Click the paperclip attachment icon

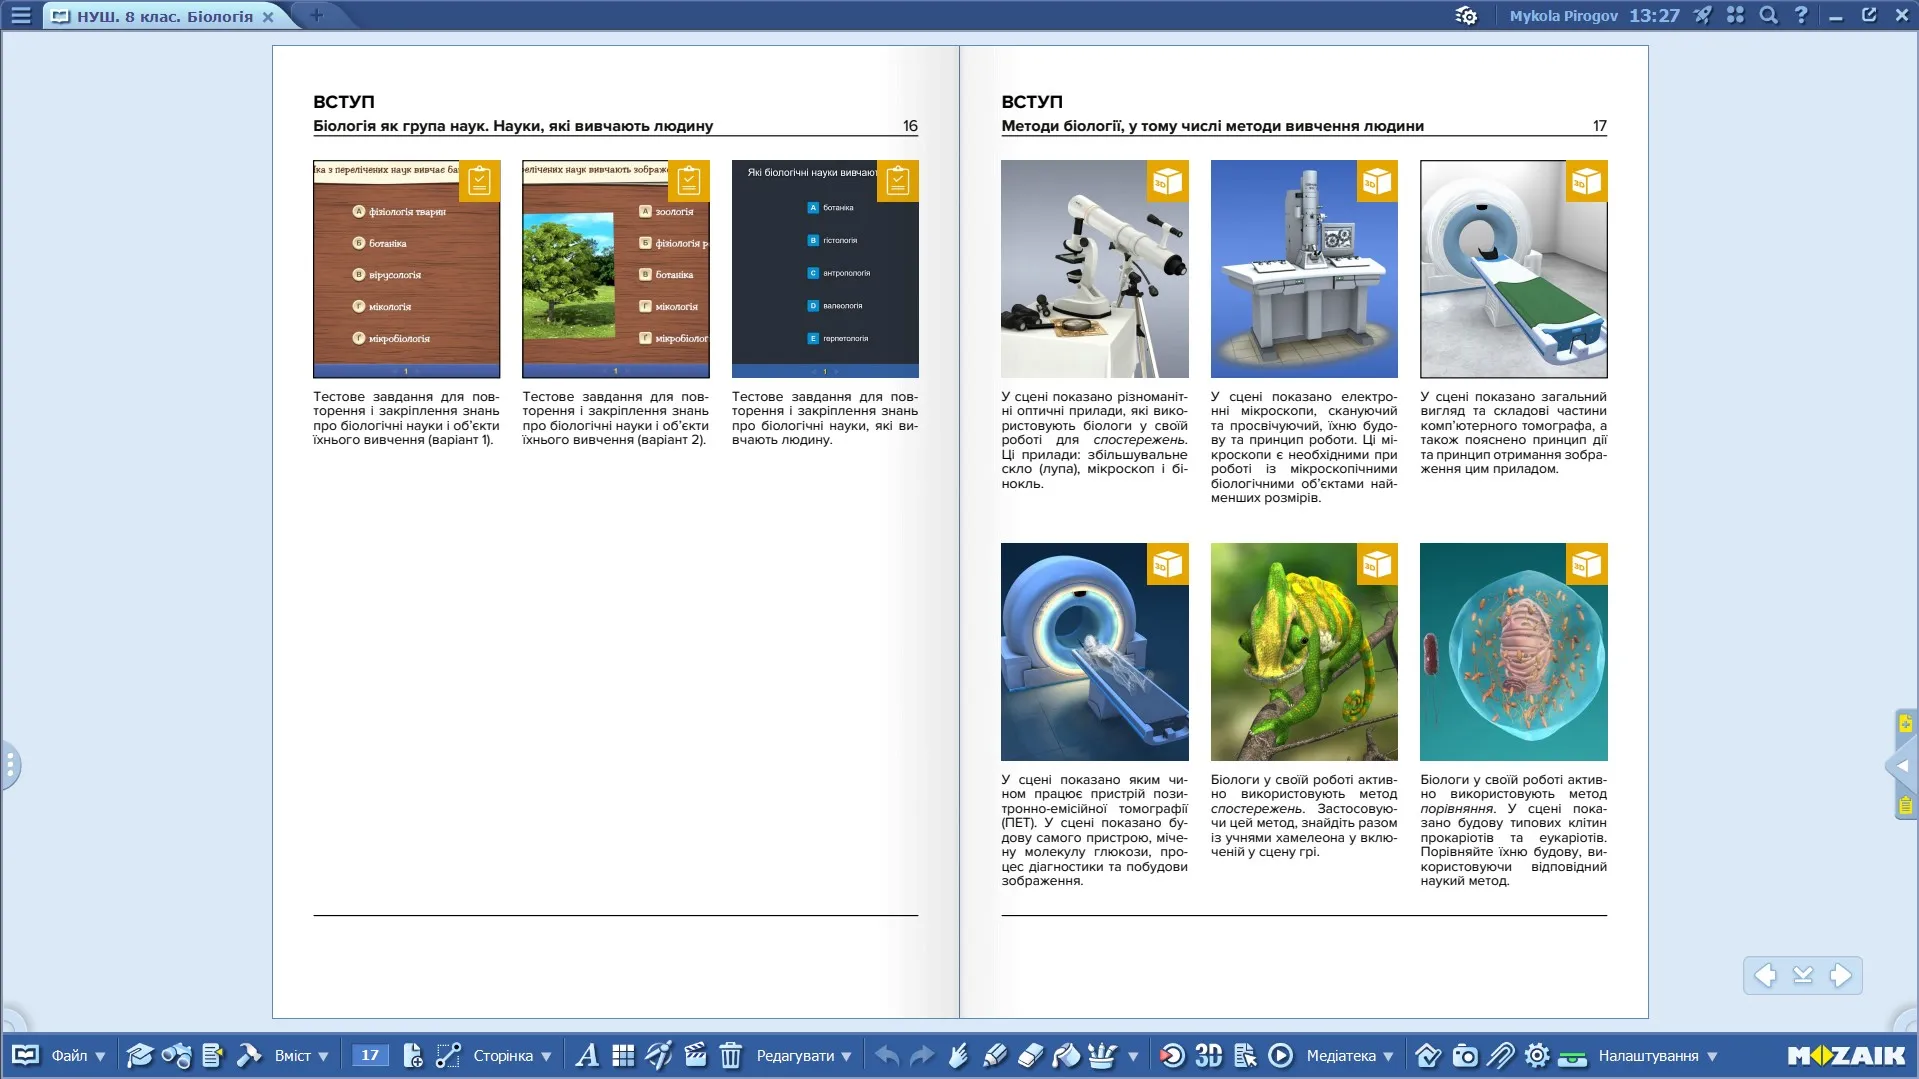(x=1501, y=1056)
